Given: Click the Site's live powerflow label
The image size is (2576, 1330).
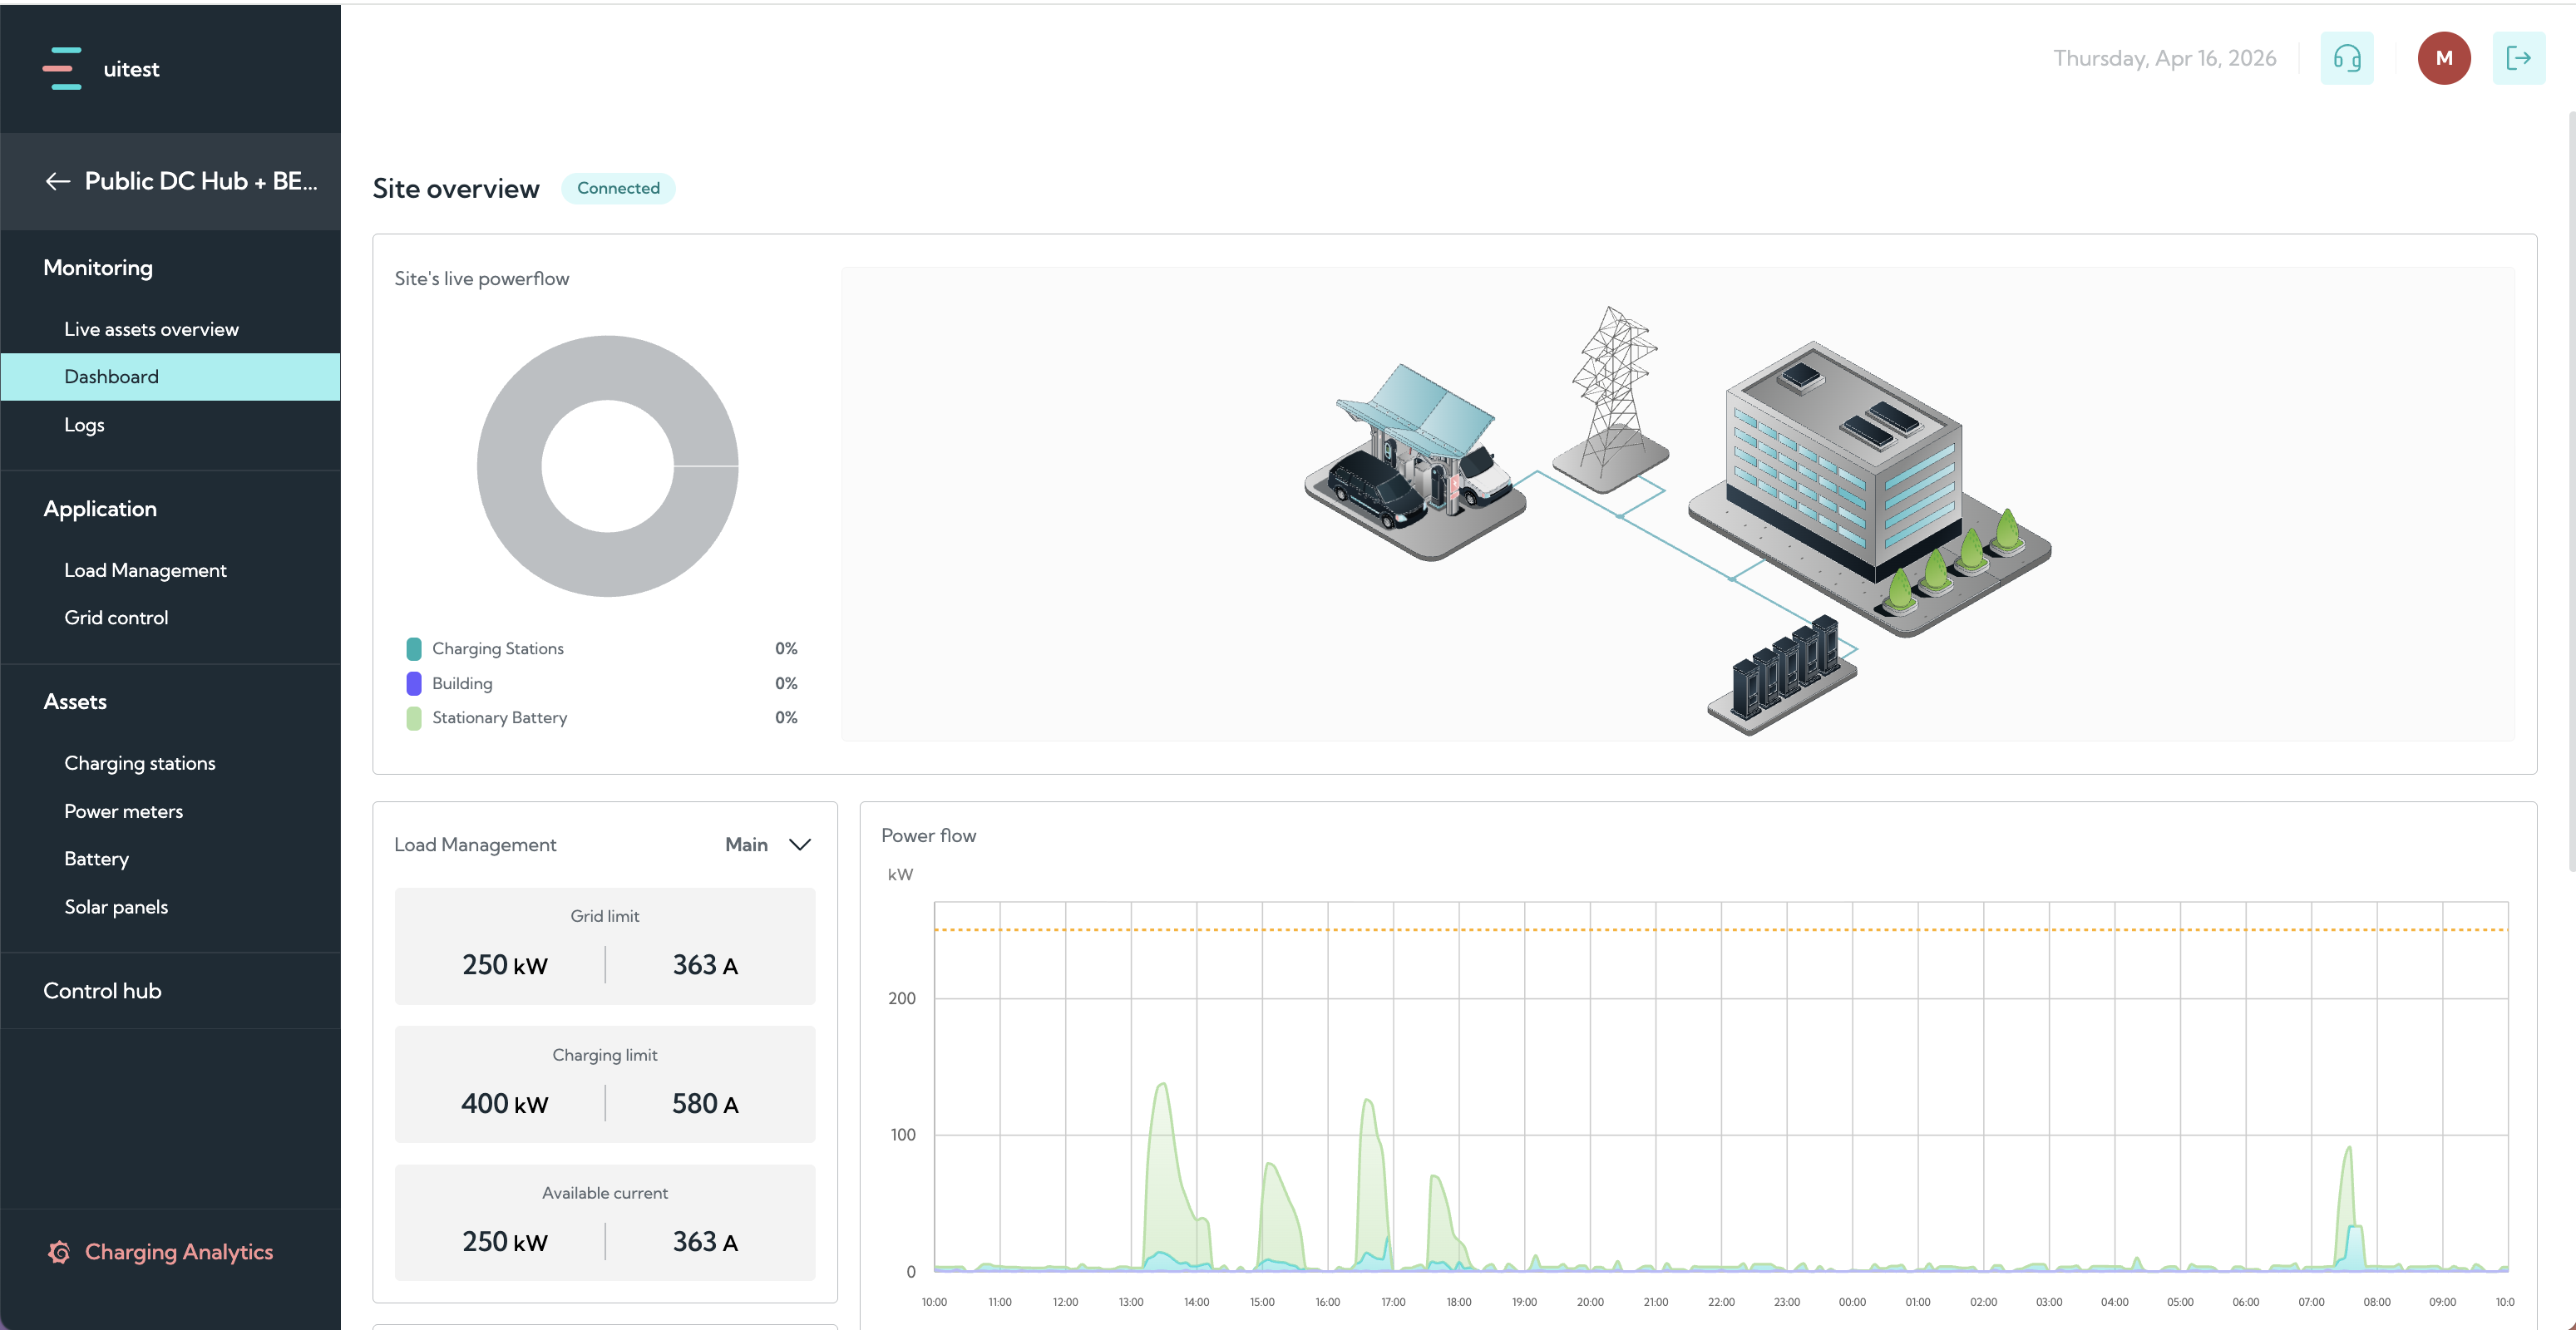Looking at the screenshot, I should click(482, 278).
